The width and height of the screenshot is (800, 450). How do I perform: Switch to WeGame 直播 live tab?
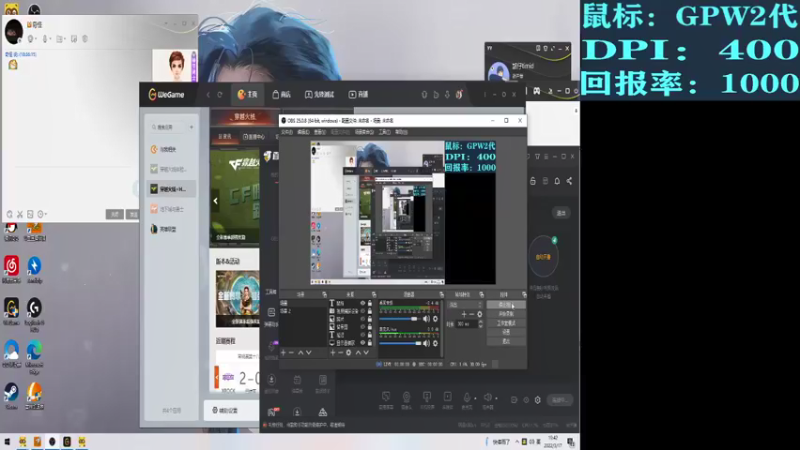358,94
